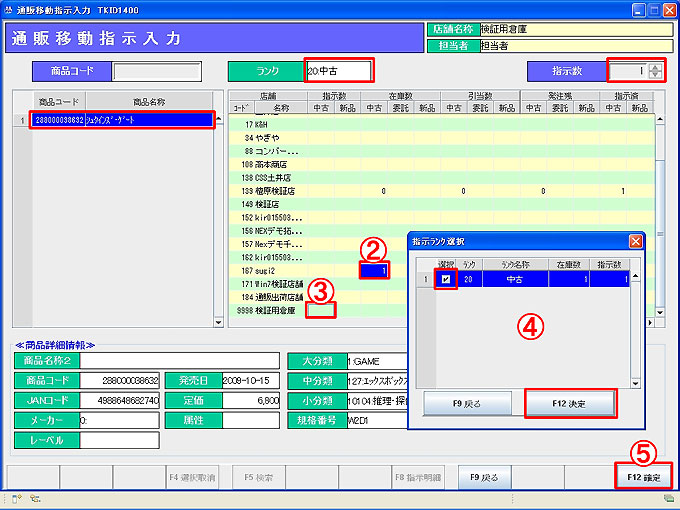This screenshot has height=510, width=680.
Task: Click store grid scrollbar up arrow
Action: (x=660, y=119)
